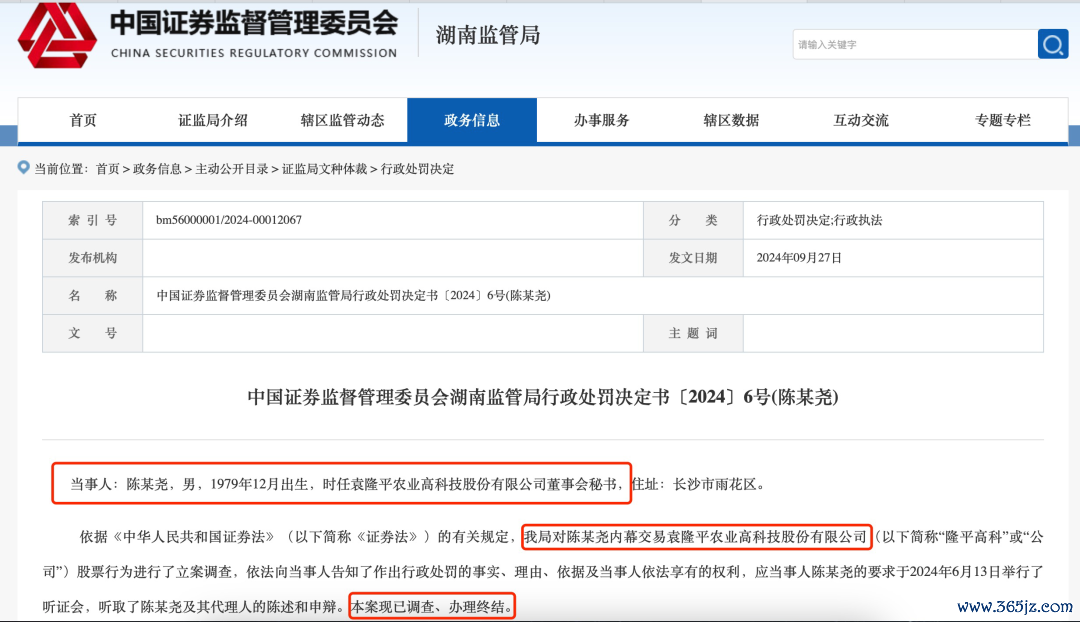Image resolution: width=1080 pixels, height=622 pixels.
Task: Click the document name in the 名称 row
Action: [353, 296]
